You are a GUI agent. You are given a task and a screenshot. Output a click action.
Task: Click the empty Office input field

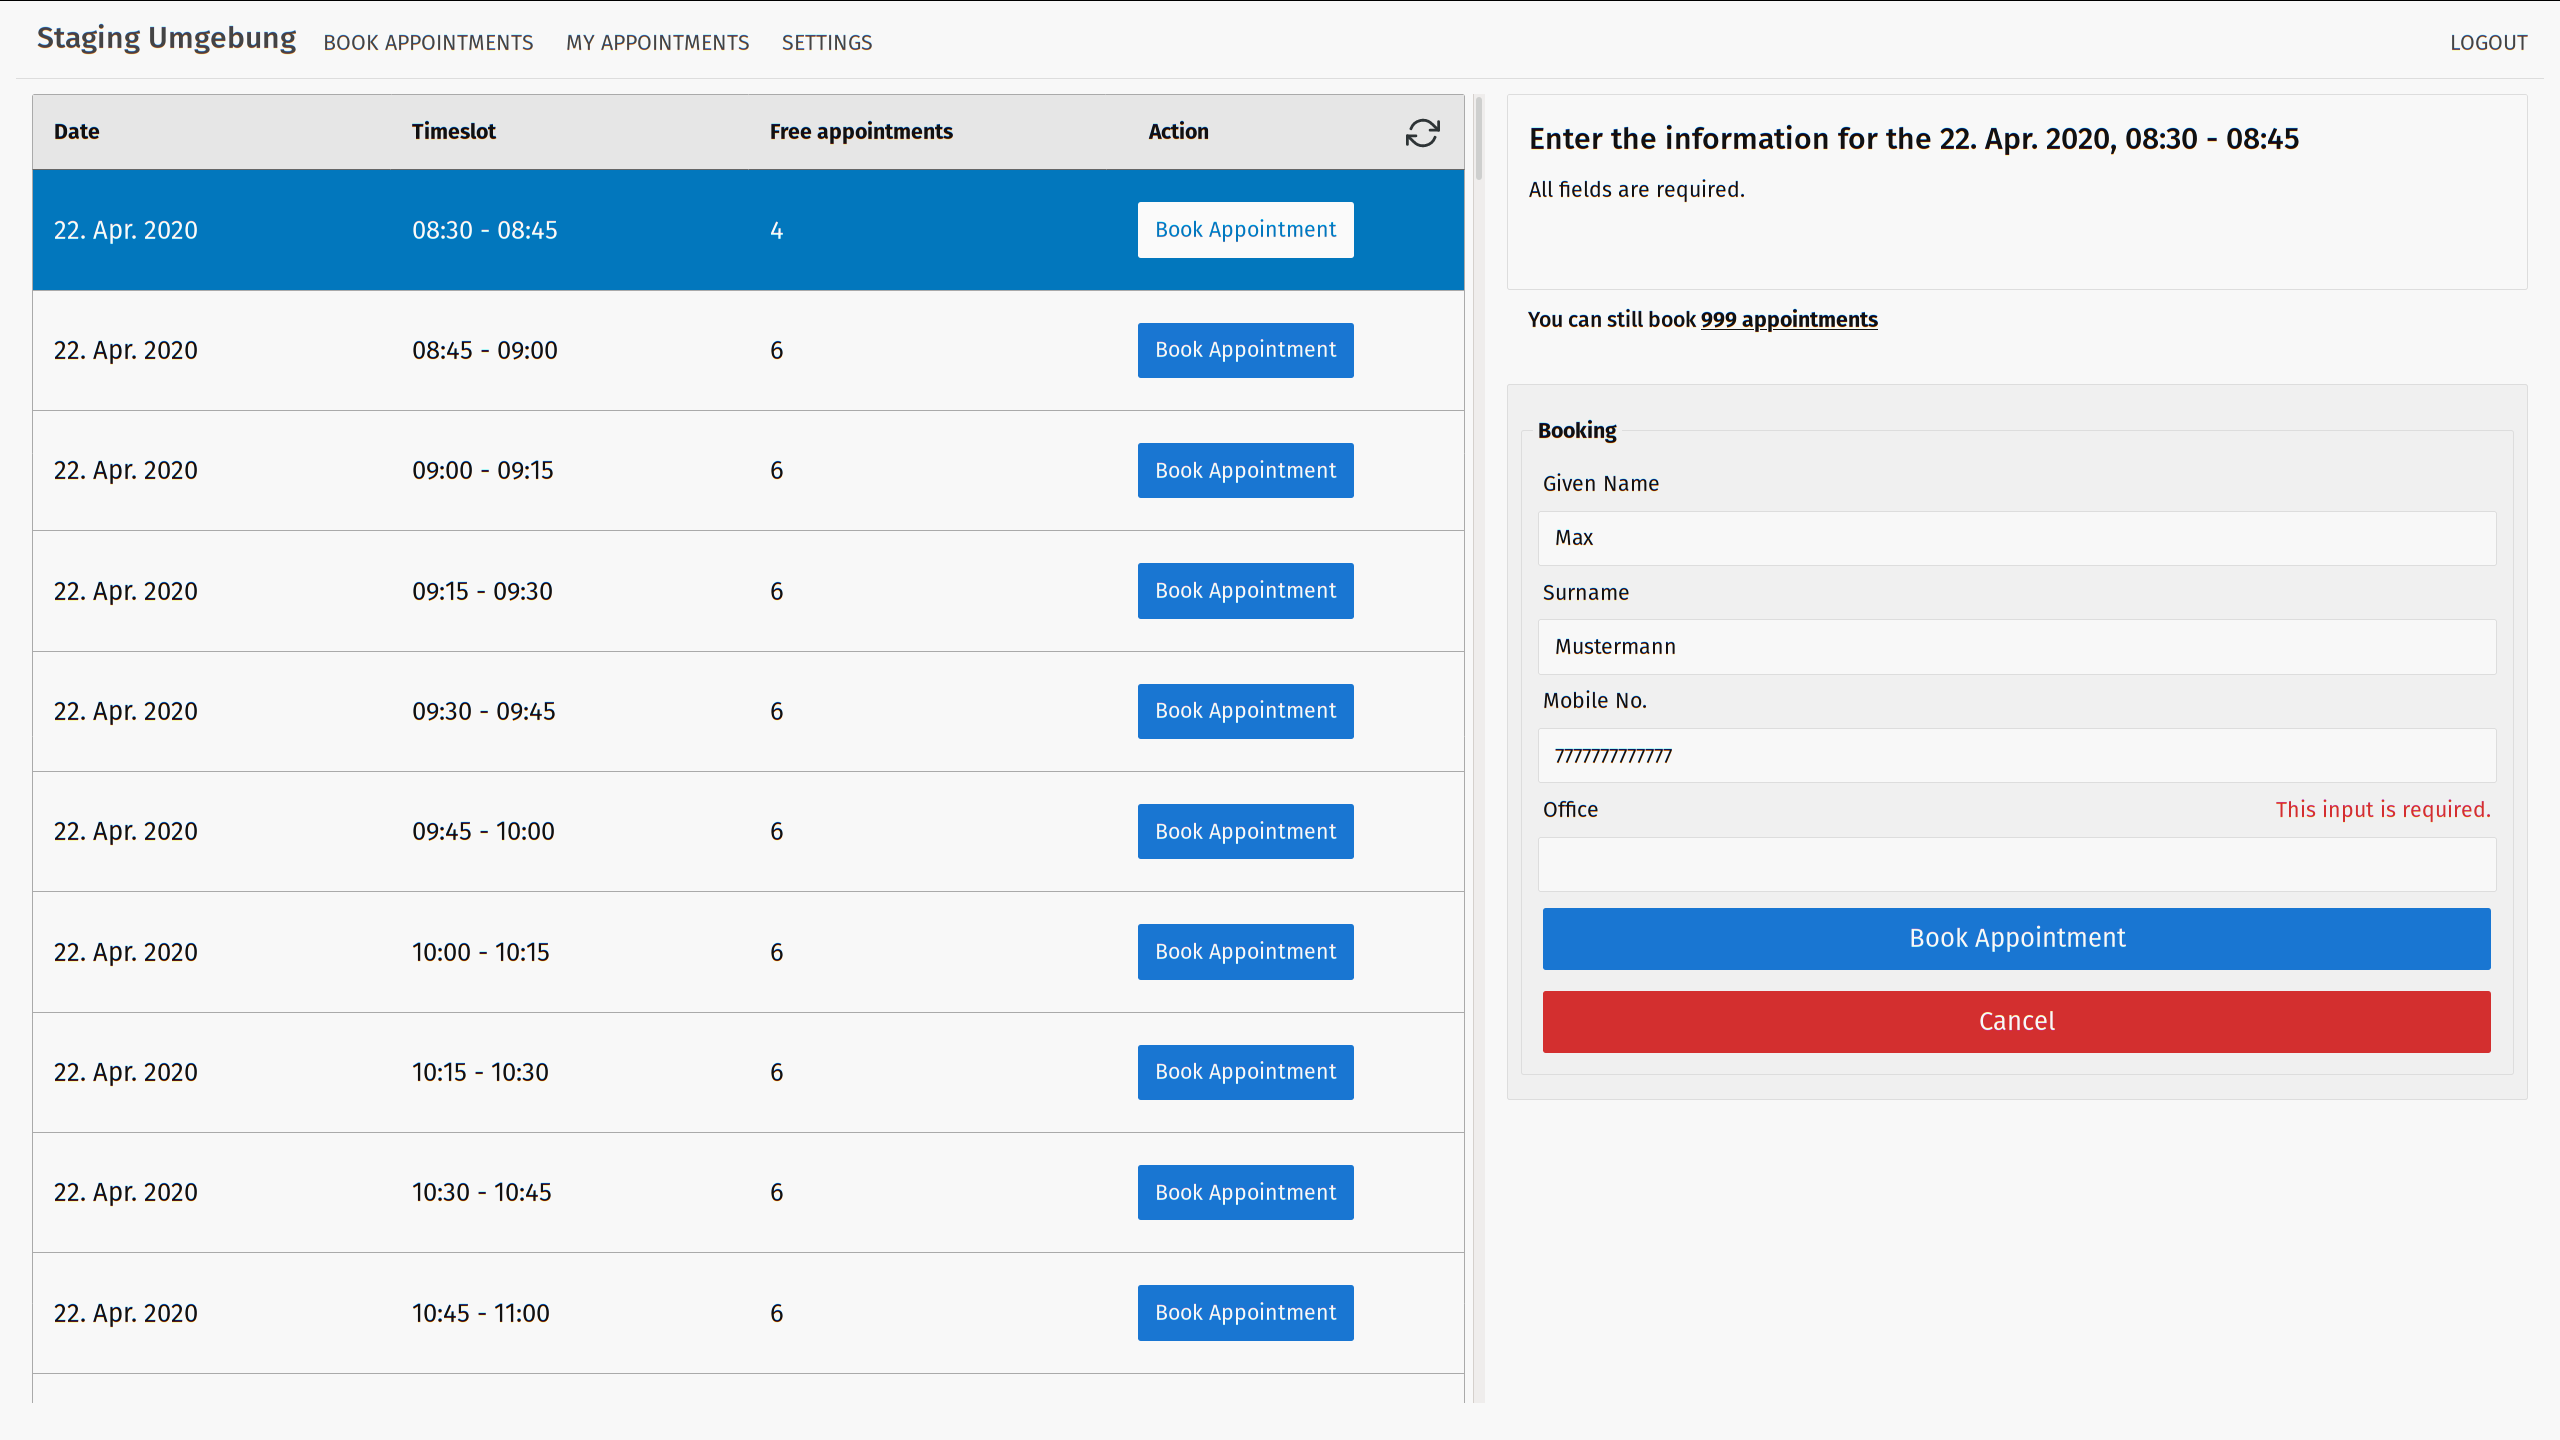tap(2016, 864)
